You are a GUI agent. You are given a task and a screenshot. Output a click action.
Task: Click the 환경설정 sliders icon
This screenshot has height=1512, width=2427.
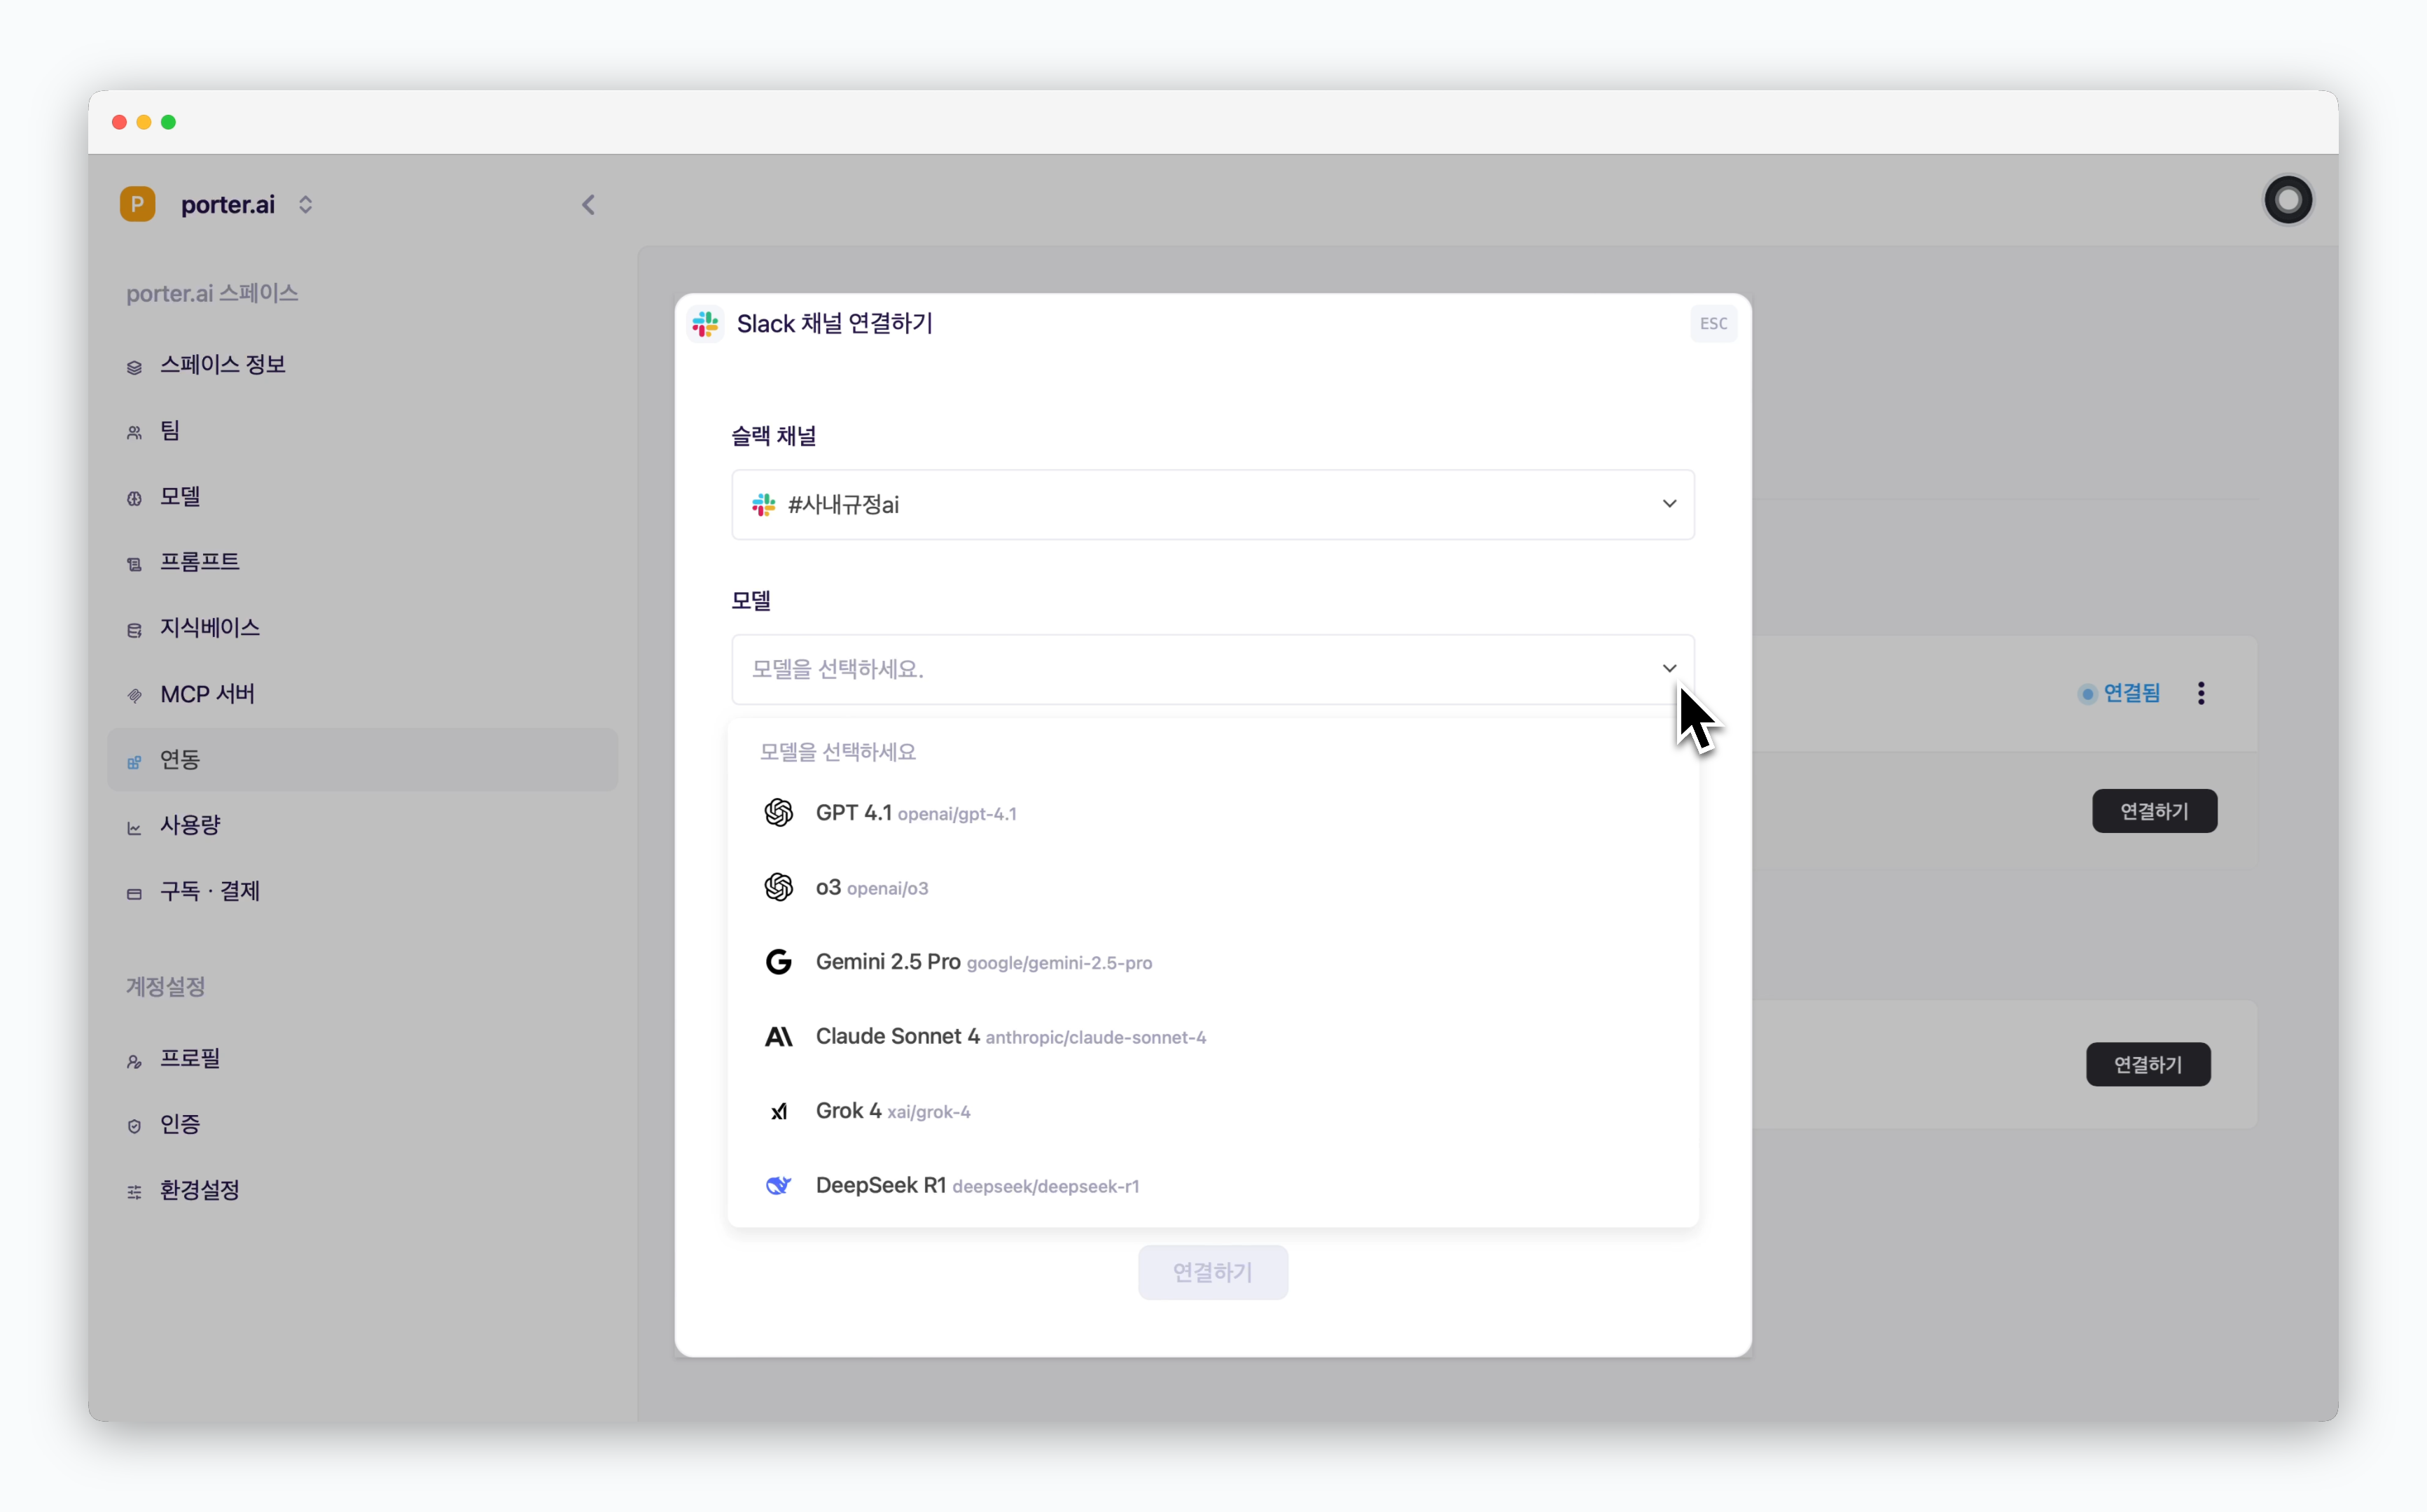(x=134, y=1192)
